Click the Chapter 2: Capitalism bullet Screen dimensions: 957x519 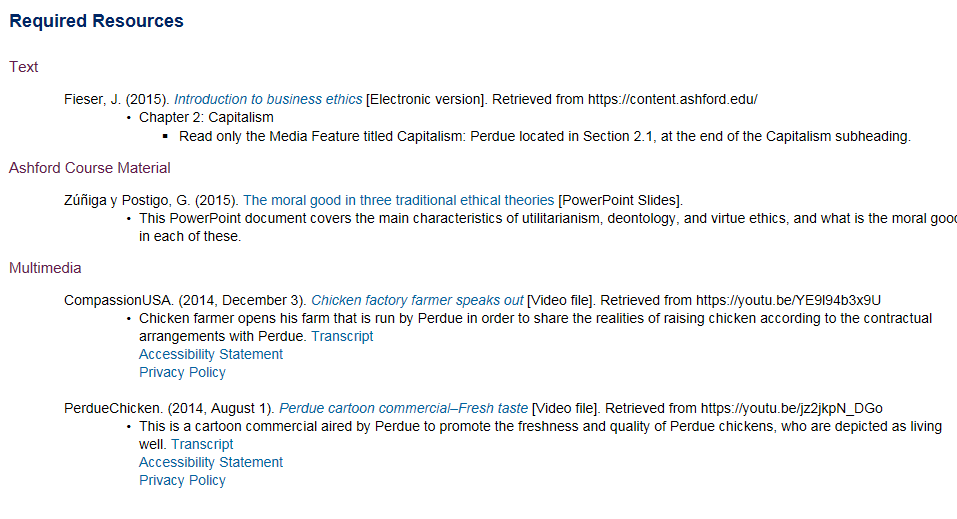coord(206,117)
